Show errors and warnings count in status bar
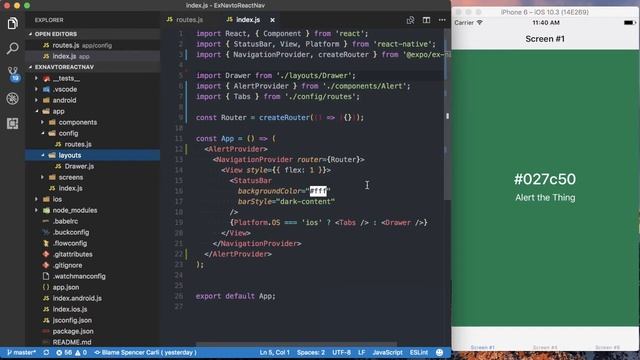Screen dimensions: 640x360 [71, 352]
